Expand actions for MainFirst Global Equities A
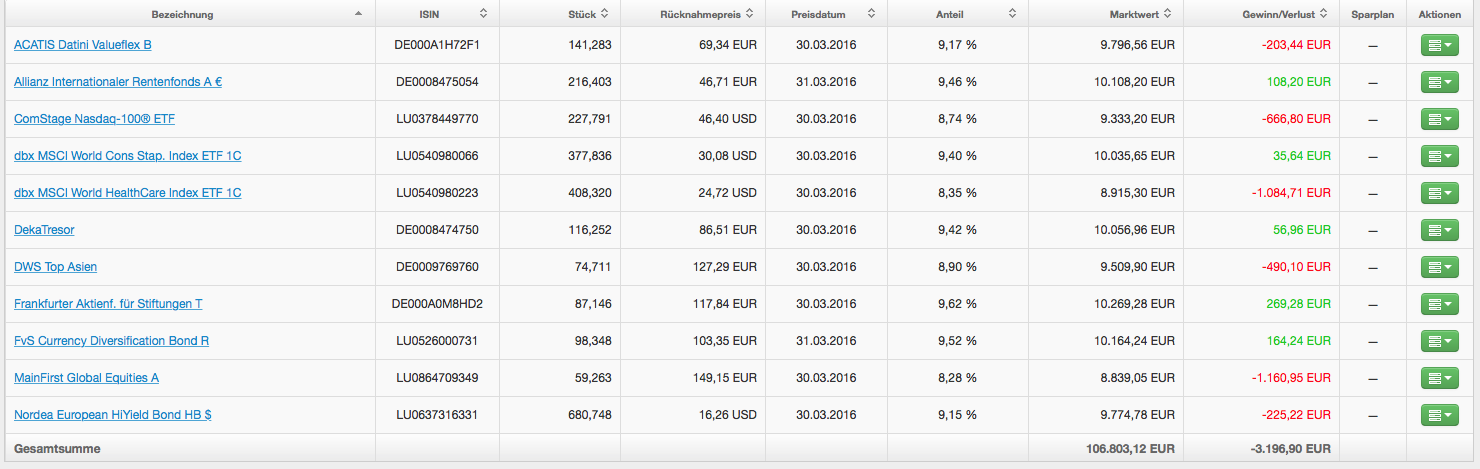Image resolution: width=1480 pixels, height=469 pixels. pos(1439,378)
